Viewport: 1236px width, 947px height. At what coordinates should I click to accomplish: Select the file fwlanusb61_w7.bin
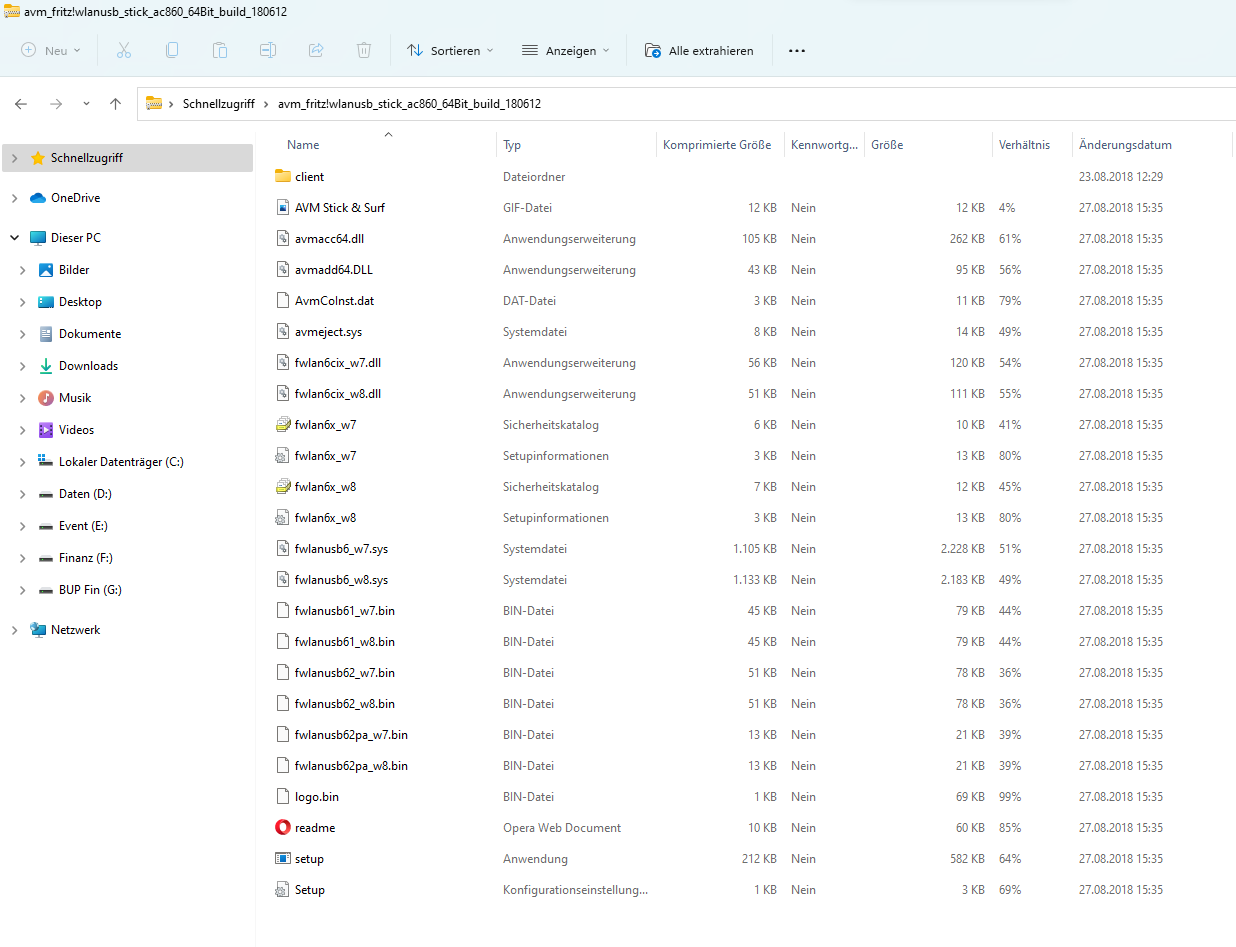coord(345,610)
